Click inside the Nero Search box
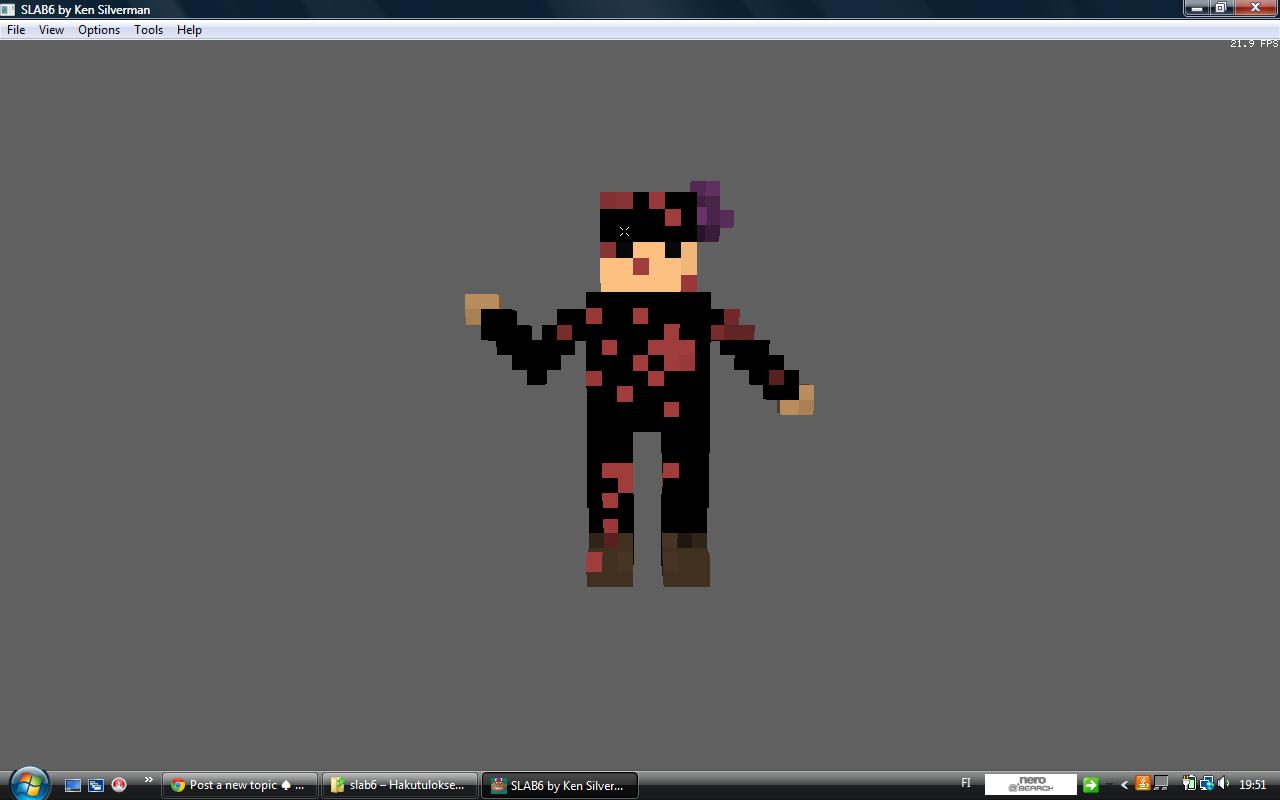The height and width of the screenshot is (800, 1280). pos(1030,784)
